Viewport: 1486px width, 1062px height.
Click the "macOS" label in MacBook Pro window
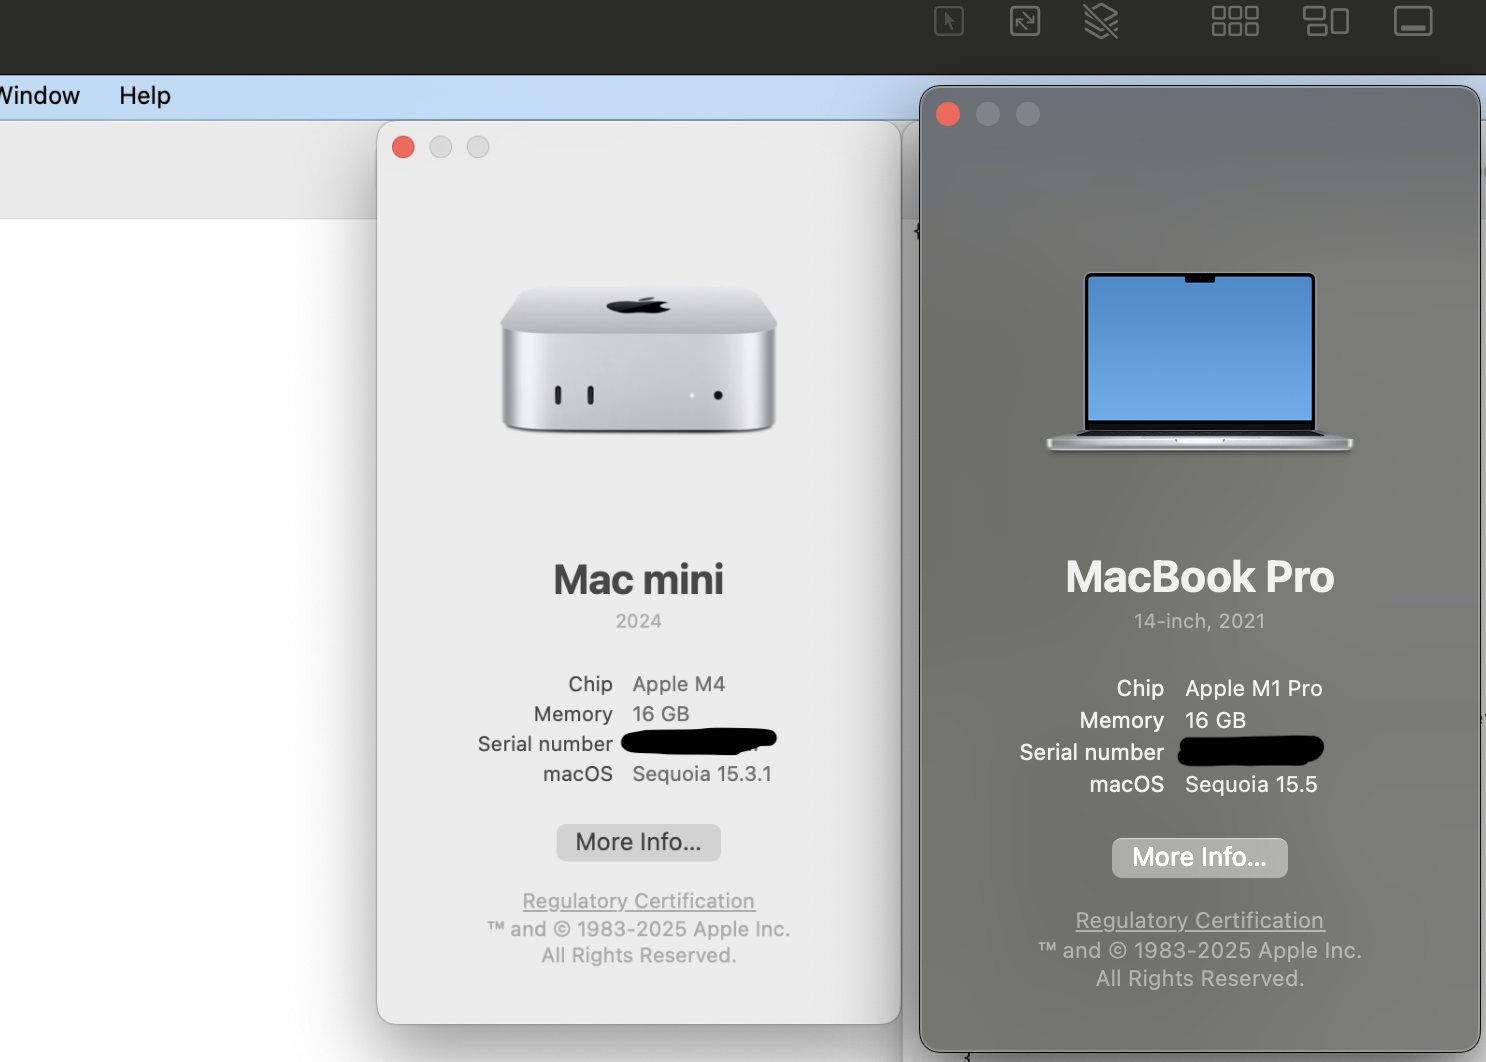(1127, 784)
